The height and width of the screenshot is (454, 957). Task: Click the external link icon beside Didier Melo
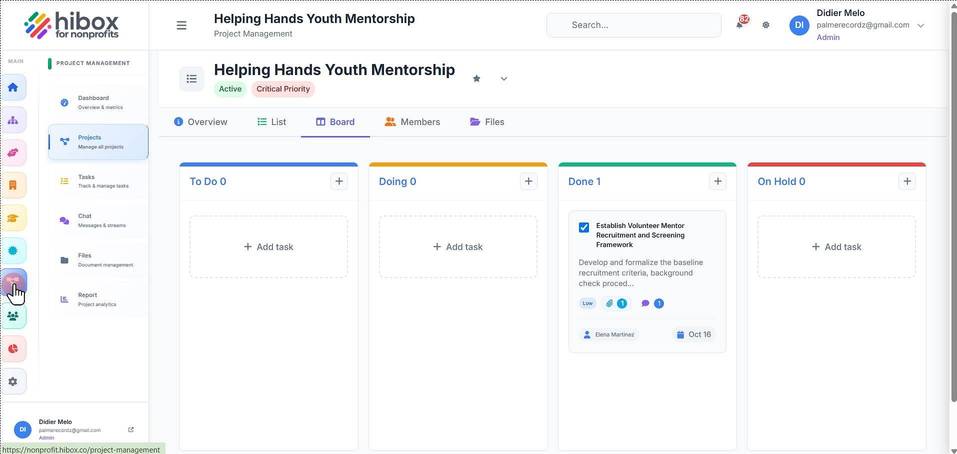click(x=131, y=430)
